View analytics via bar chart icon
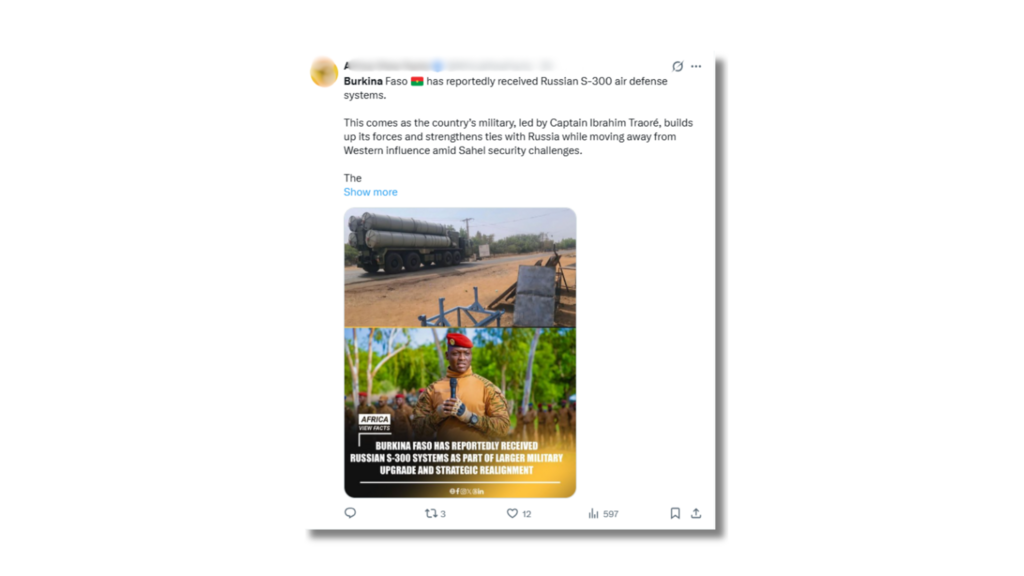Screen dimensions: 1024x576 tap(593, 513)
